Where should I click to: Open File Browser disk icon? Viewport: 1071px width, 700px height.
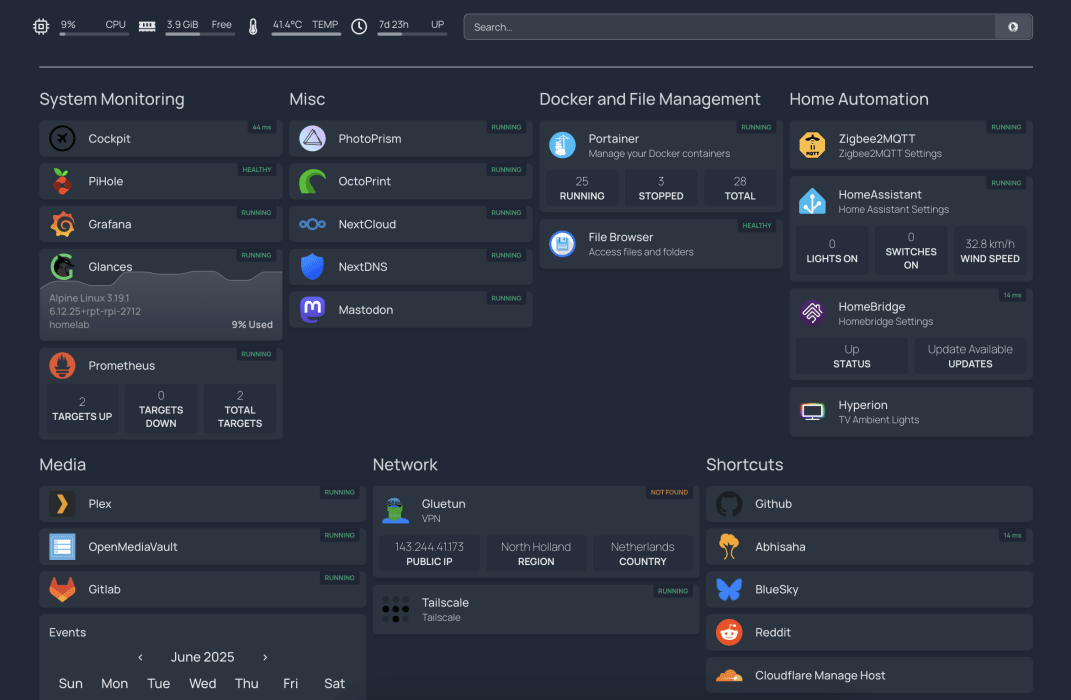[562, 244]
